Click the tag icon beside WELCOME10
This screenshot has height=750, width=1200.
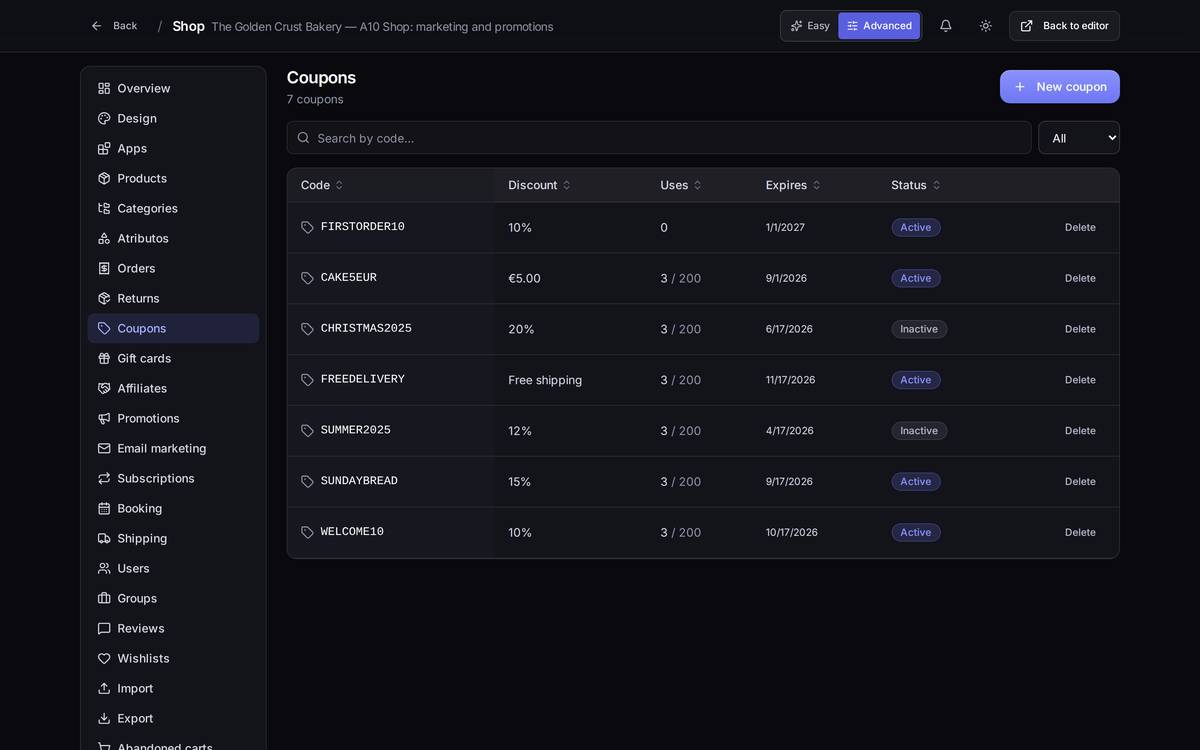(308, 533)
